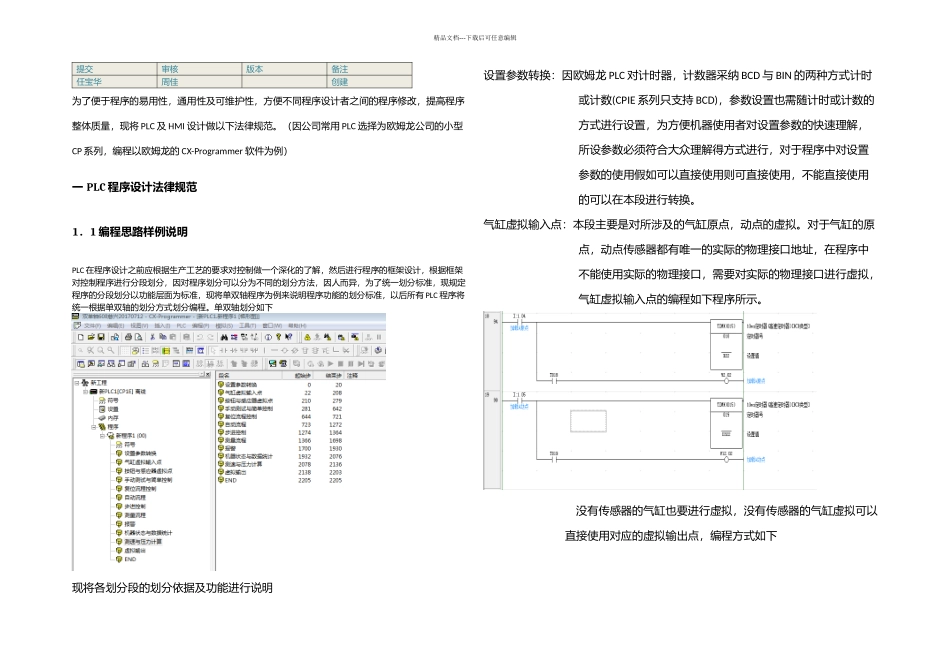The height and width of the screenshot is (672, 950).
Task: Select 气缸虚拟输入点 section in project tree
Action: 142,462
